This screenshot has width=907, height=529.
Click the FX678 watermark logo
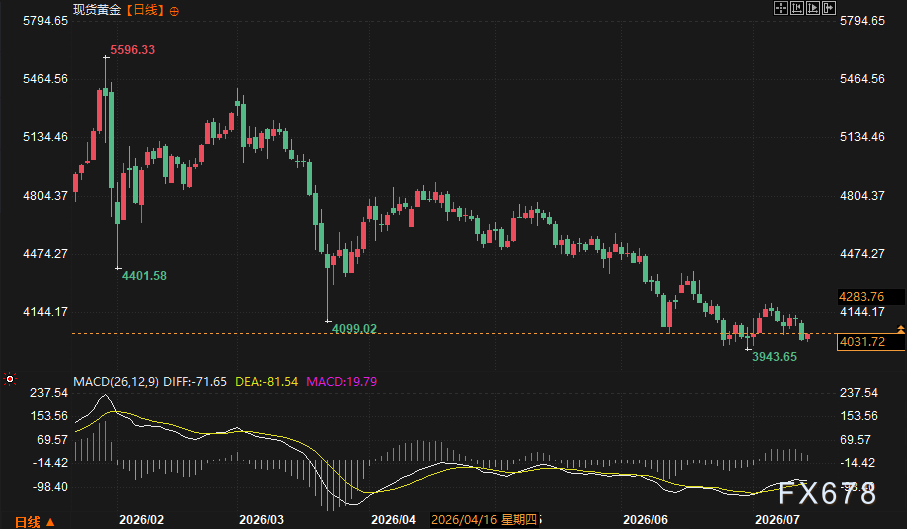coord(827,494)
